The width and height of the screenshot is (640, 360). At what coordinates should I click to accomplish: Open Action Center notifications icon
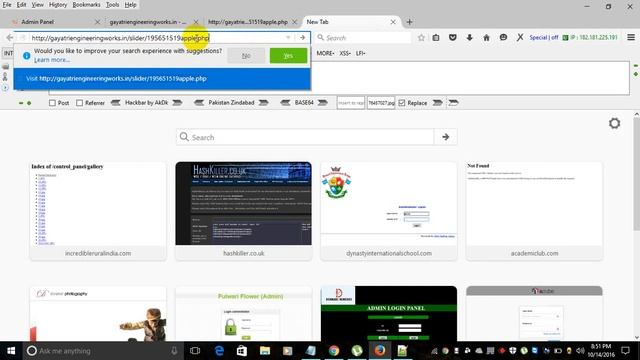[625, 351]
